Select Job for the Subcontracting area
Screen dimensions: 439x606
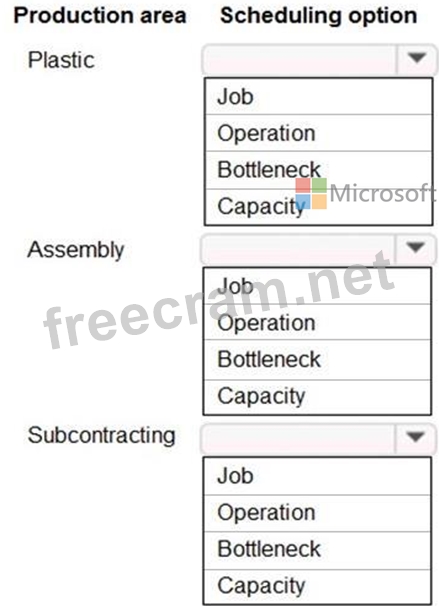318,476
